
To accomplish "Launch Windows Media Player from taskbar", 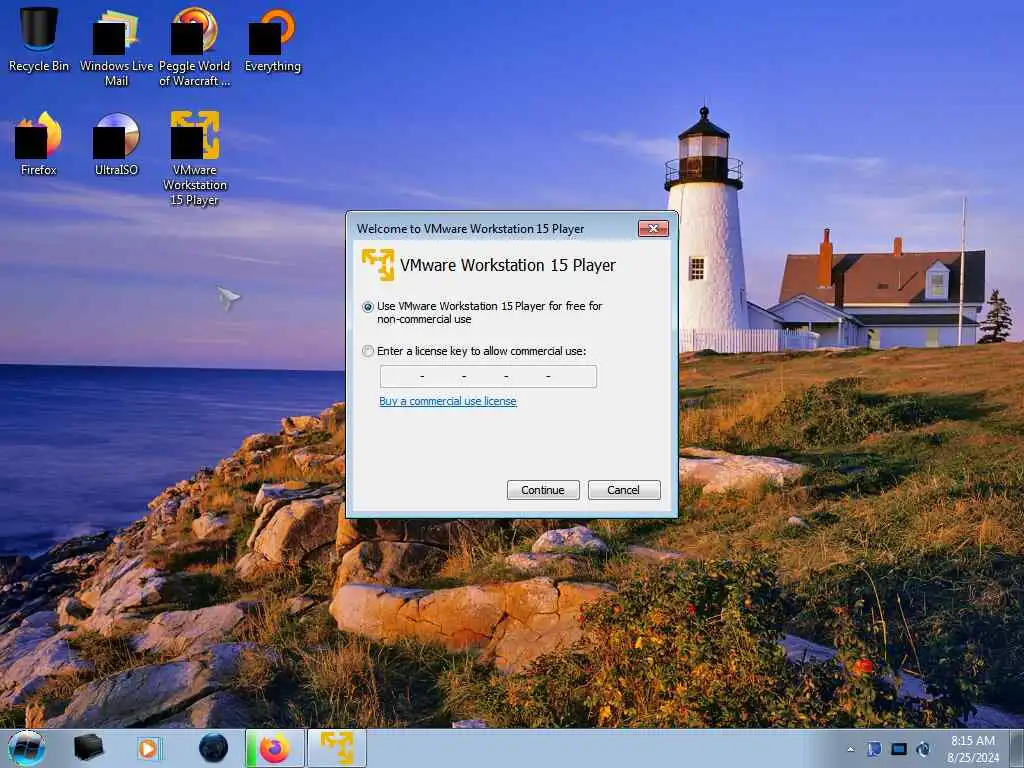I will [x=149, y=748].
